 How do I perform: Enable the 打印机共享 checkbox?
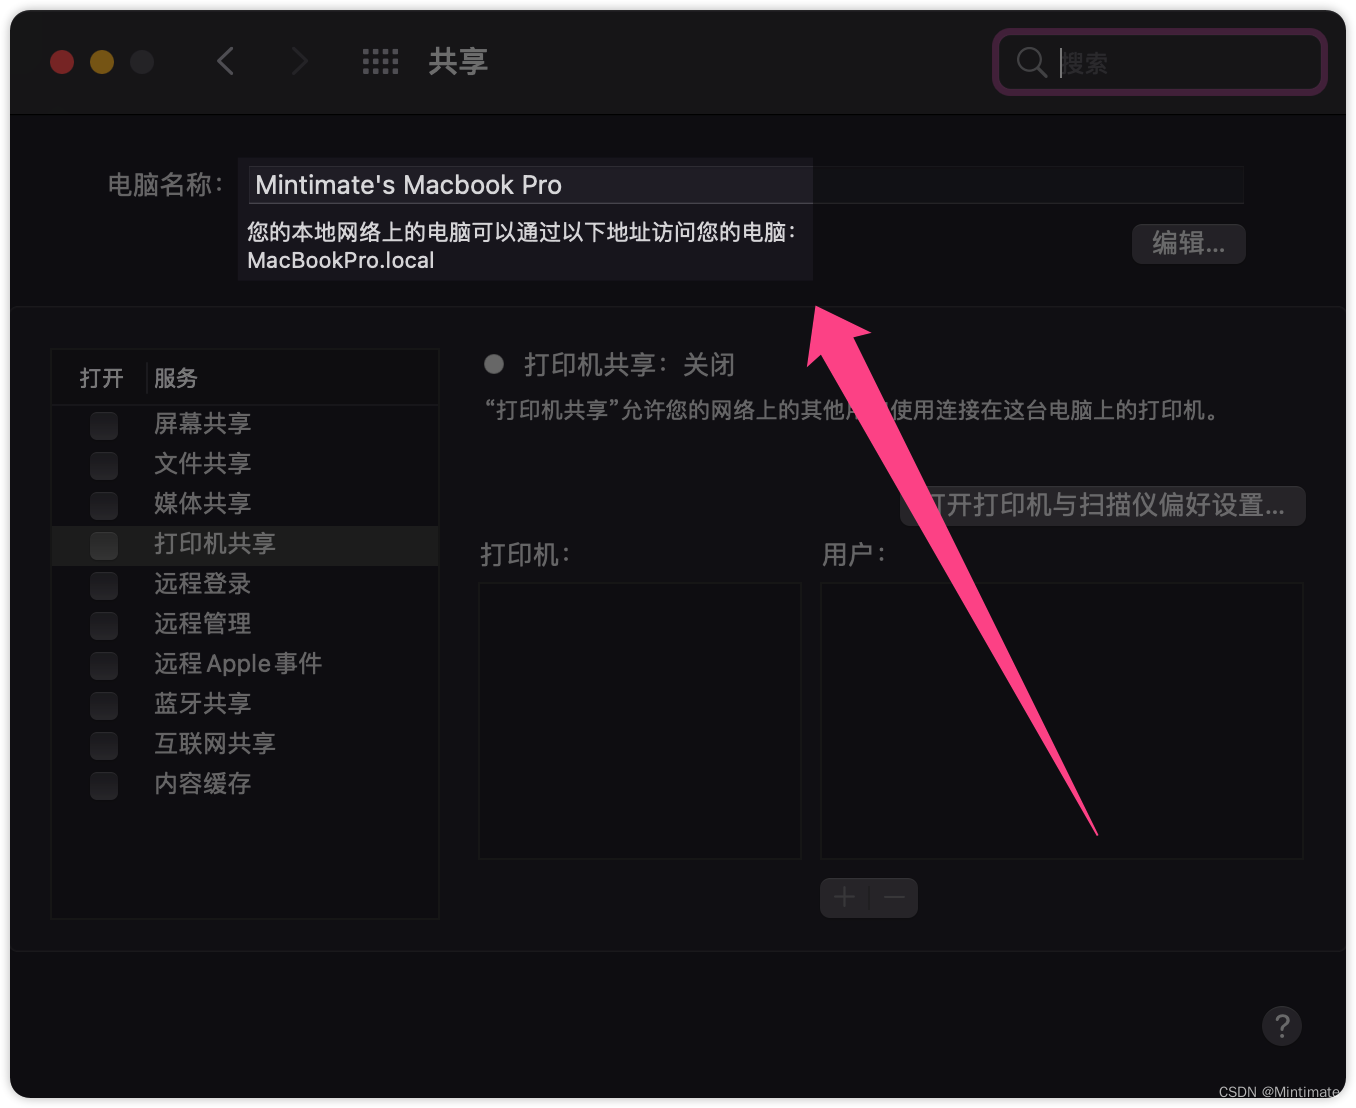tap(104, 545)
